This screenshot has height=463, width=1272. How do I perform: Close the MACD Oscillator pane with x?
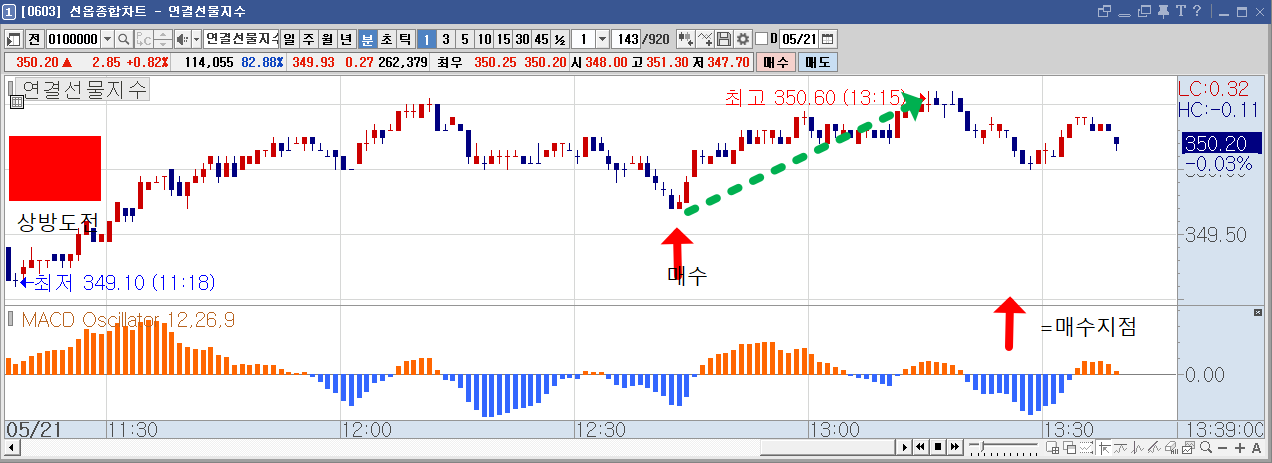[x=1258, y=313]
